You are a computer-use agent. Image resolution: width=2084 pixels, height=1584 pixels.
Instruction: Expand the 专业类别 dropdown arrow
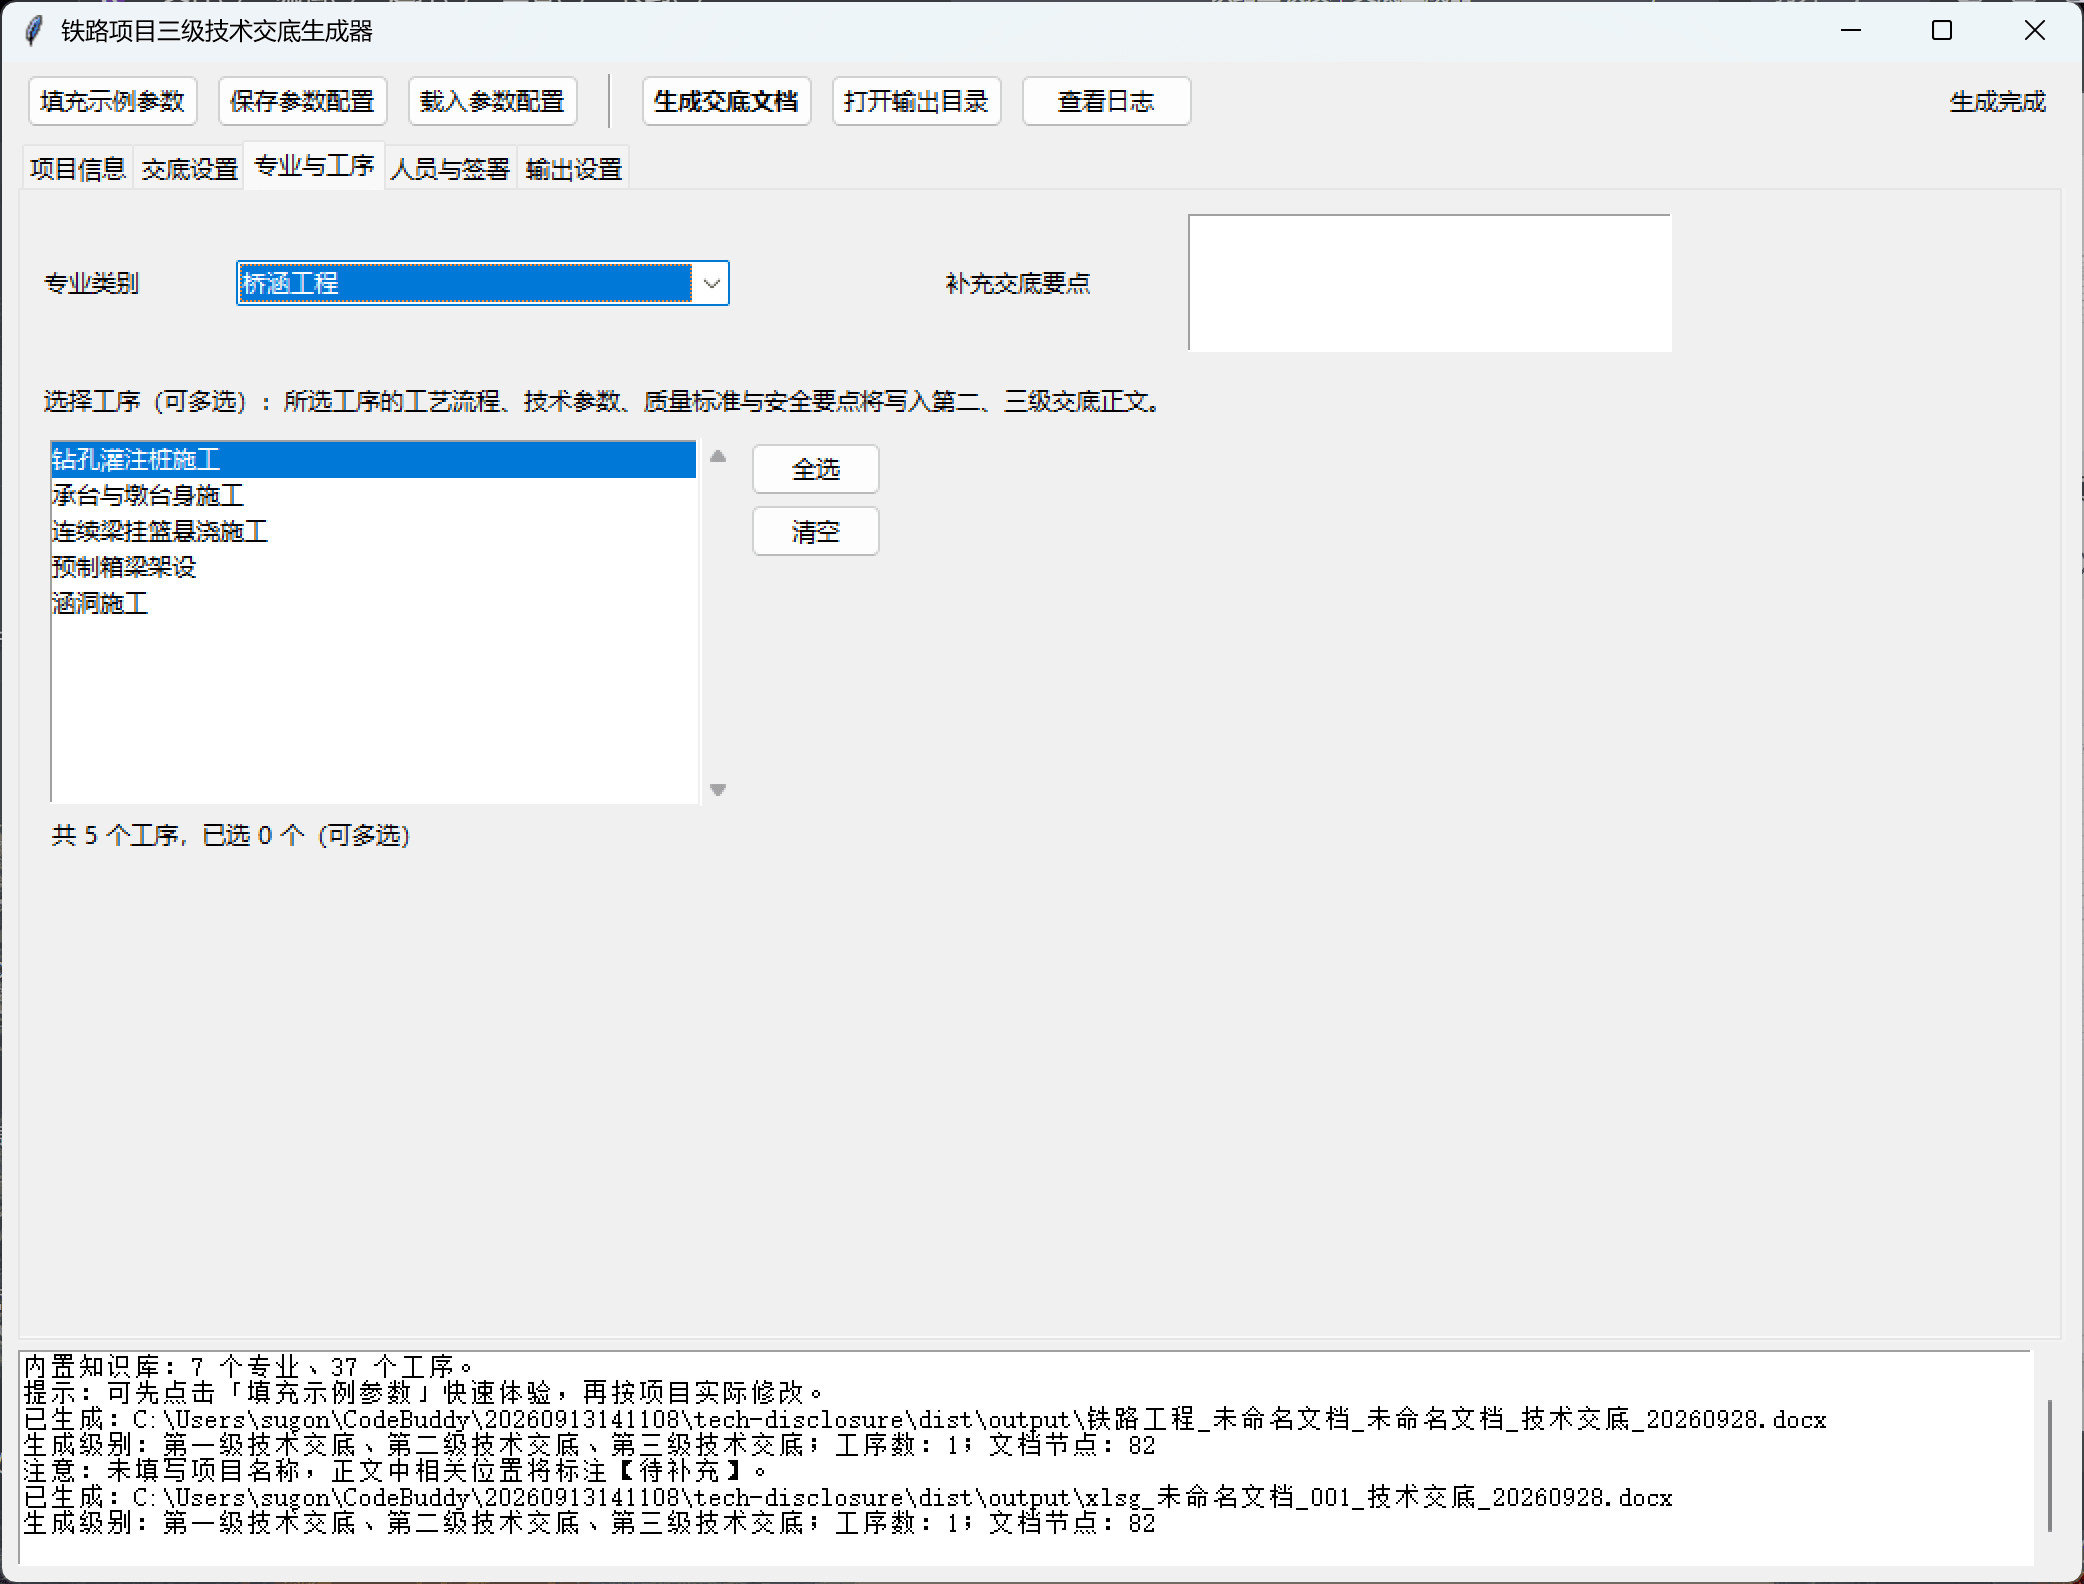click(x=711, y=283)
